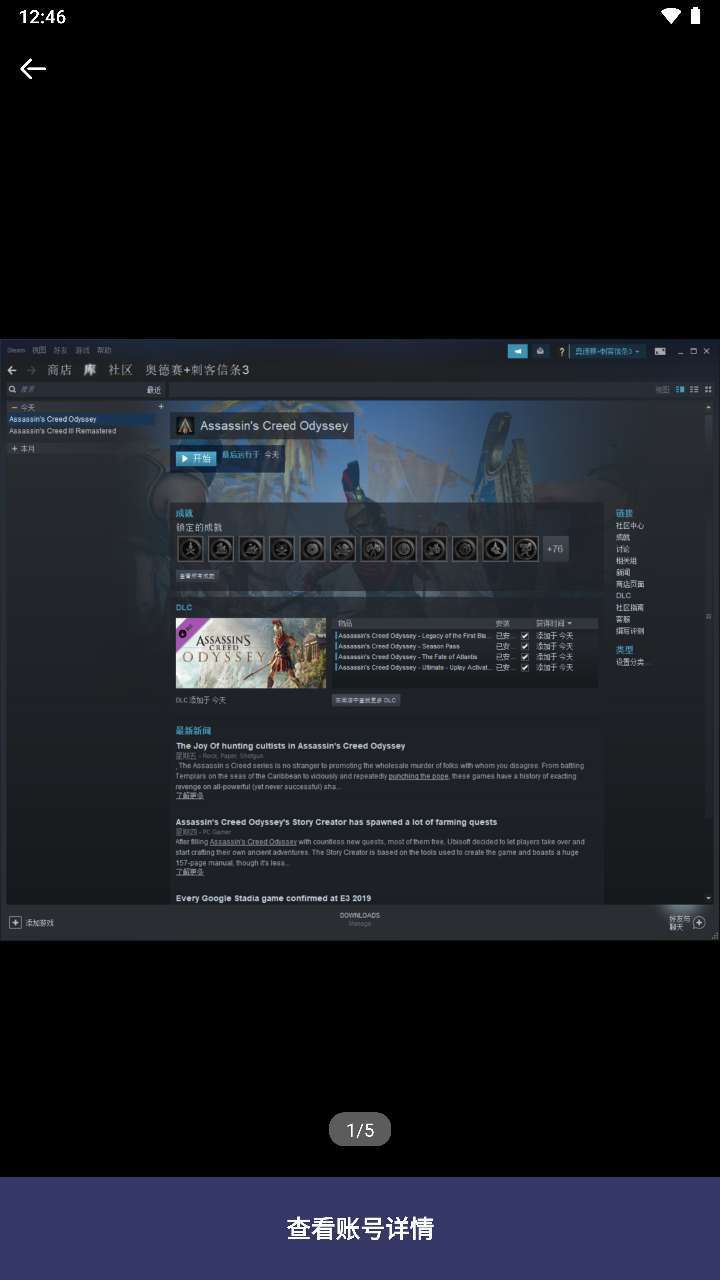720x1280 pixels.
Task: Click Steam's back navigation arrow
Action: click(13, 370)
